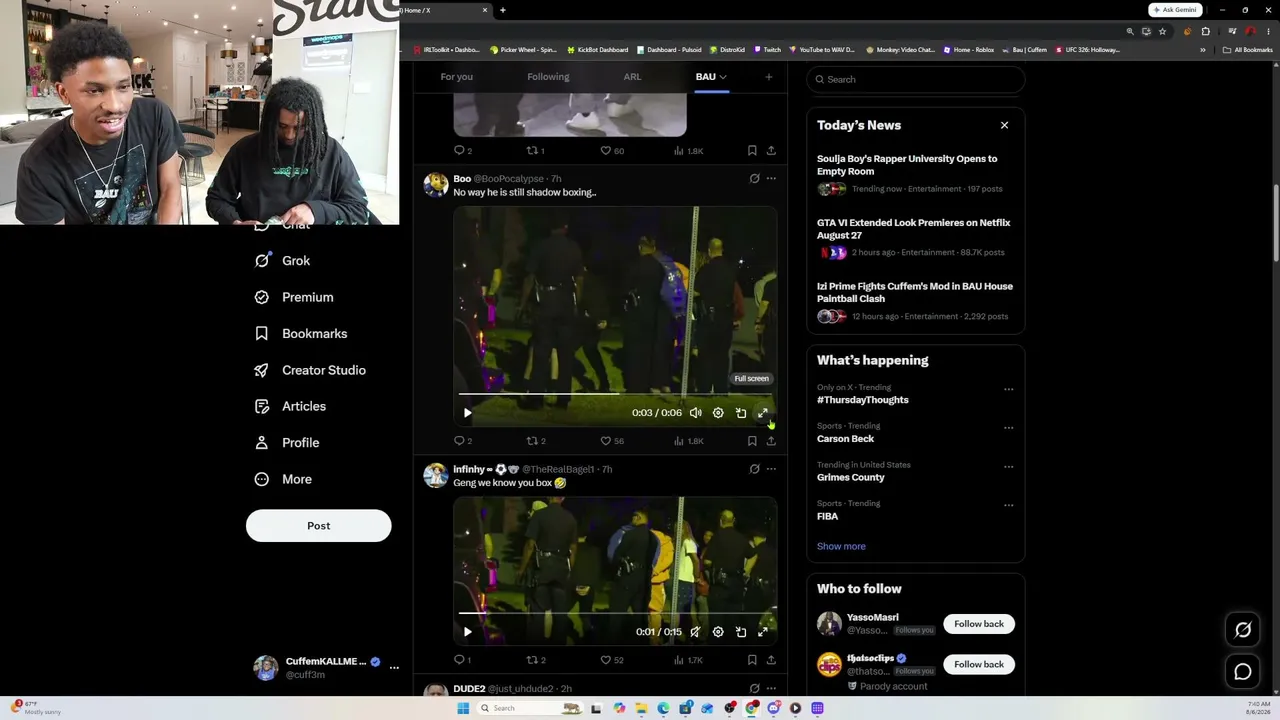Mute the Boo post video audio

pos(696,413)
